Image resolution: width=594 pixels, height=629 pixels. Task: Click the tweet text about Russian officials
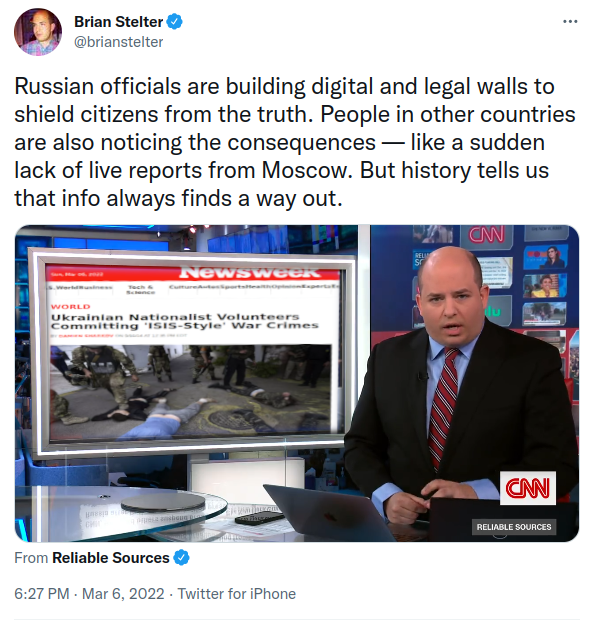pos(295,142)
